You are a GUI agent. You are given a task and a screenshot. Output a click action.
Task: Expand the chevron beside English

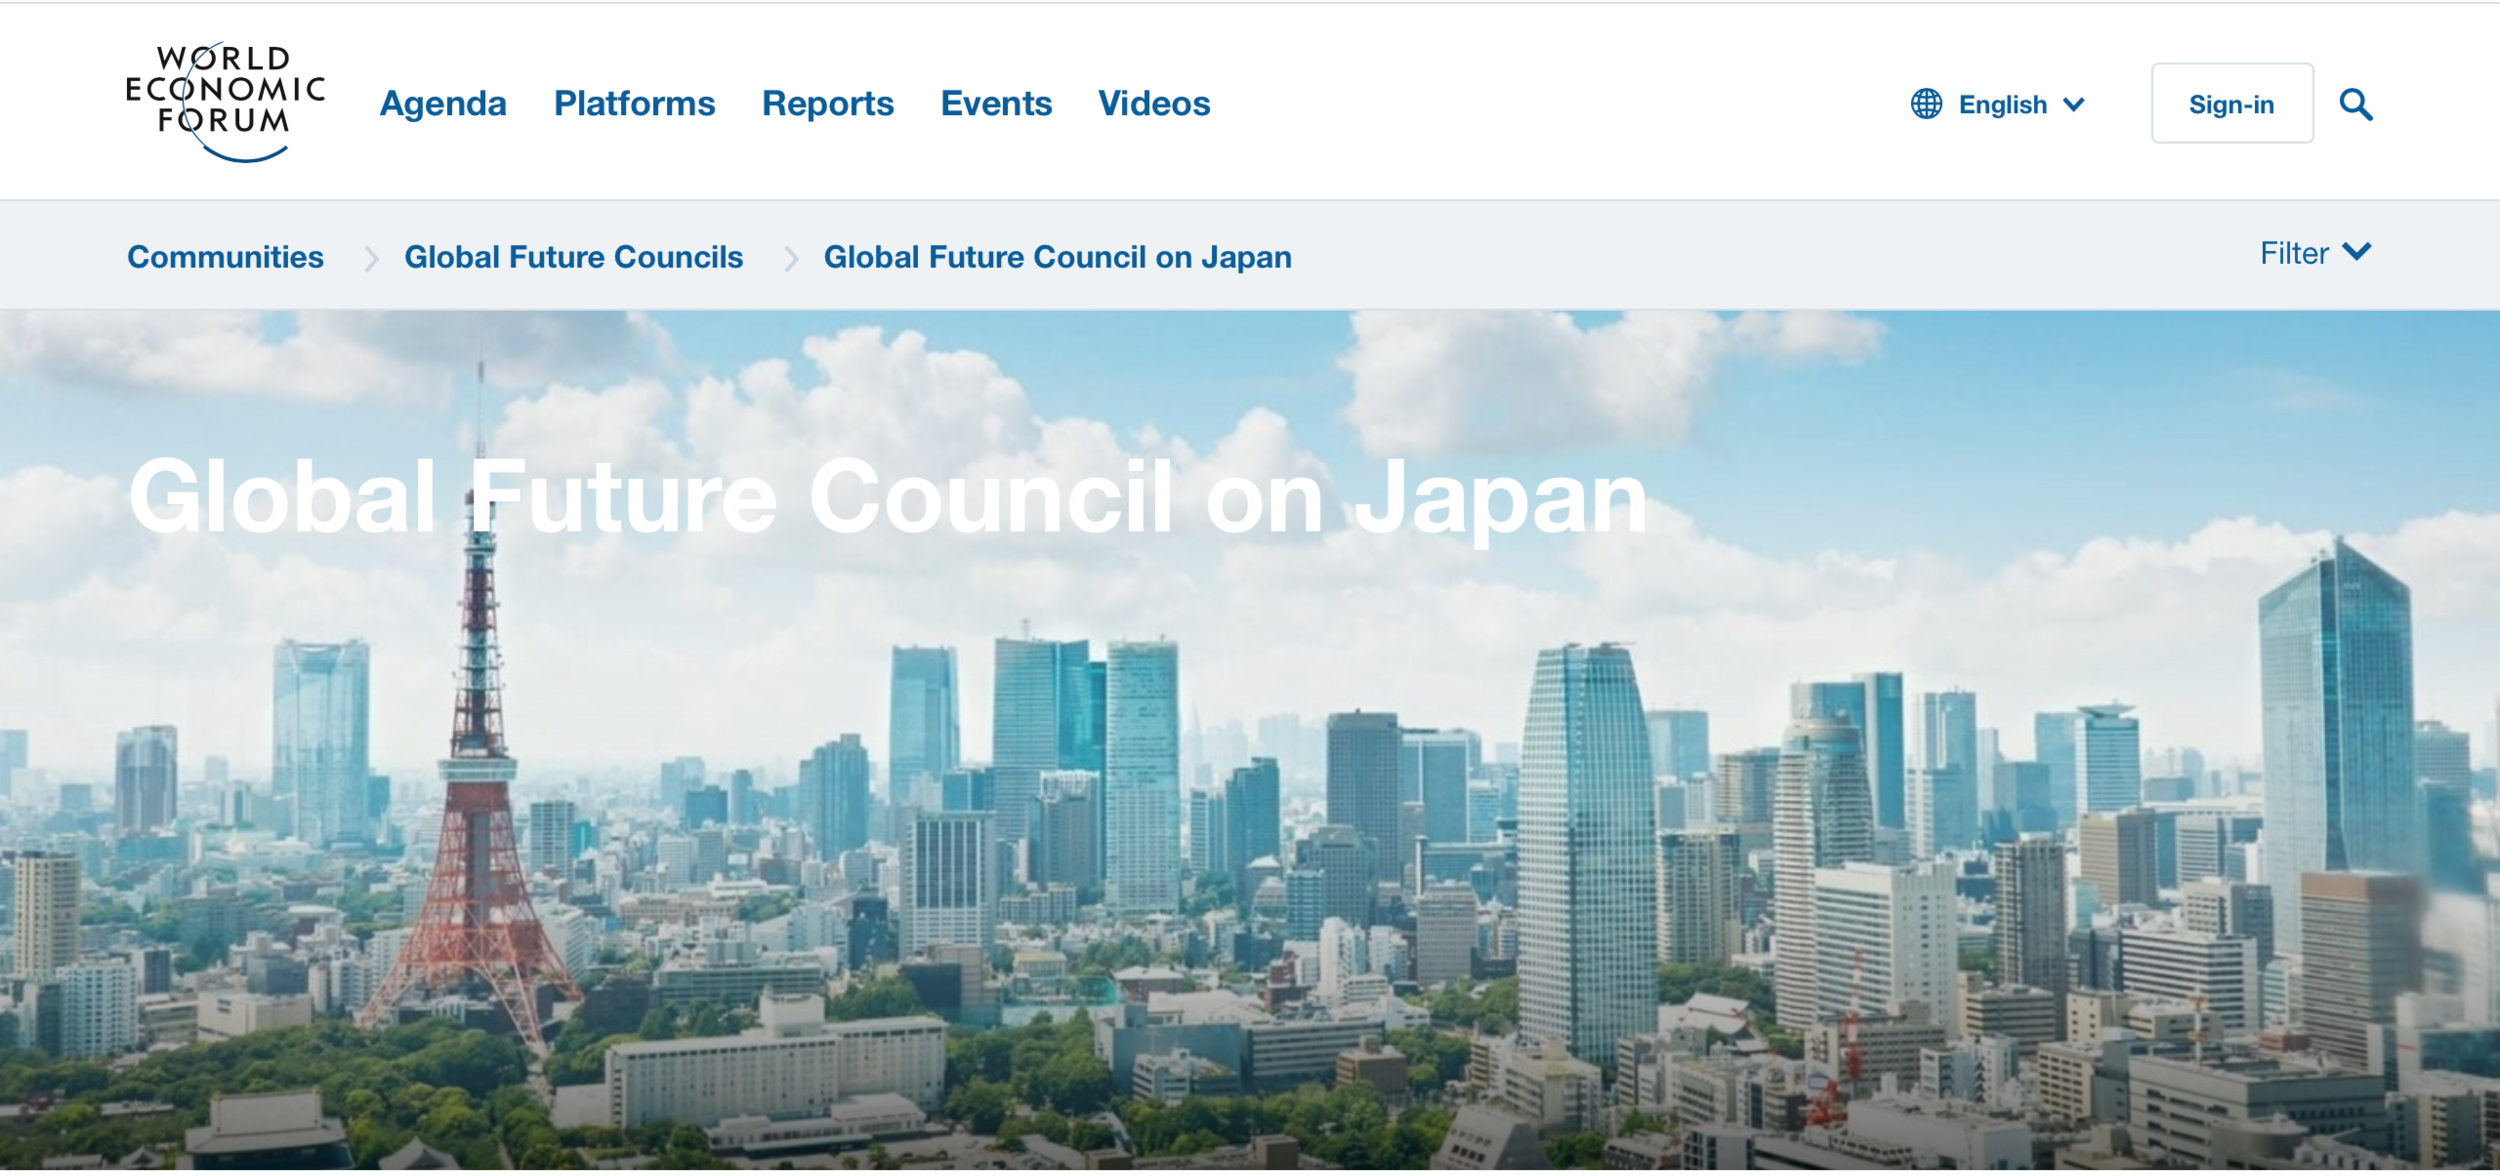pos(2074,104)
